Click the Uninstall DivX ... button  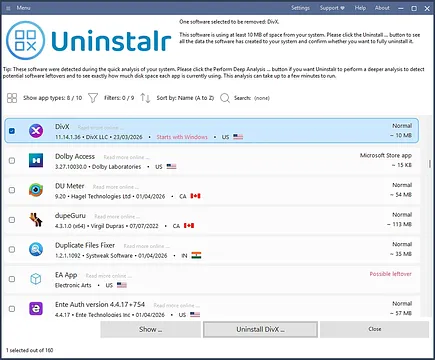(x=260, y=329)
